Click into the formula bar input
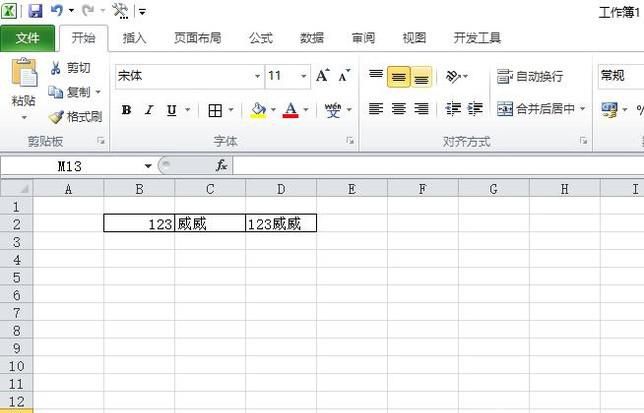The image size is (644, 413). tap(438, 166)
